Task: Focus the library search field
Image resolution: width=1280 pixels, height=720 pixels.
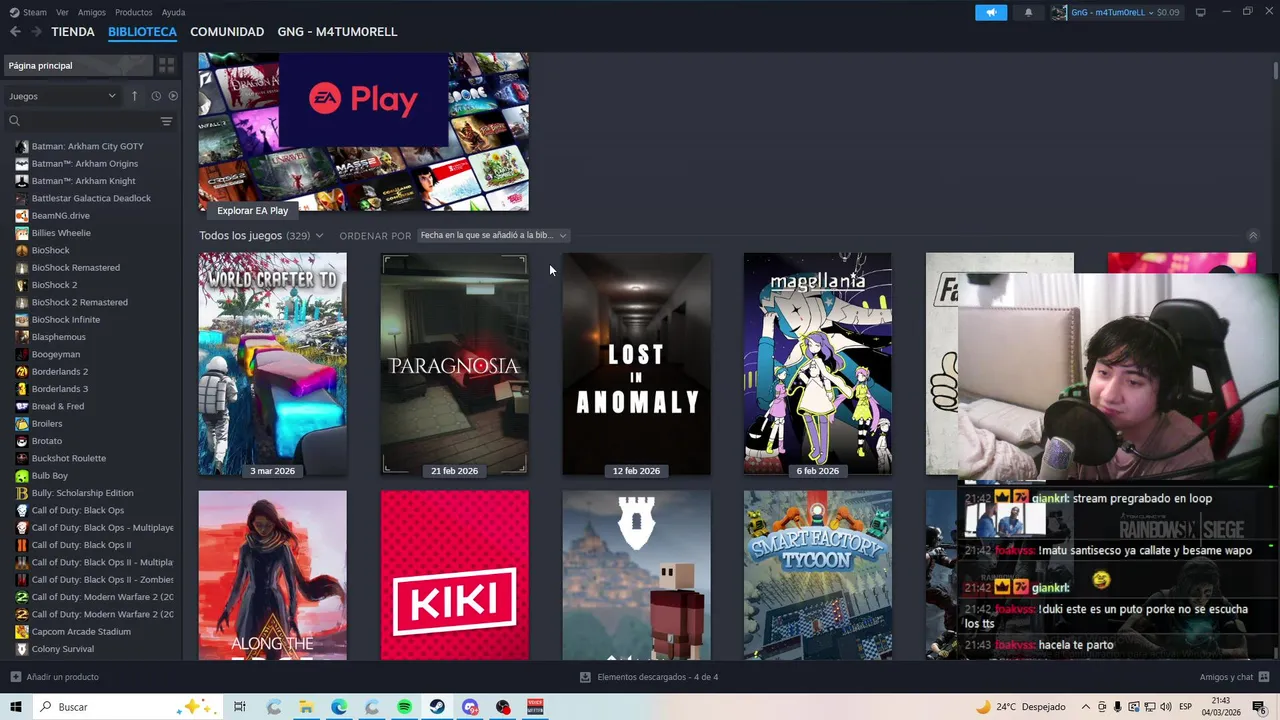Action: click(80, 121)
